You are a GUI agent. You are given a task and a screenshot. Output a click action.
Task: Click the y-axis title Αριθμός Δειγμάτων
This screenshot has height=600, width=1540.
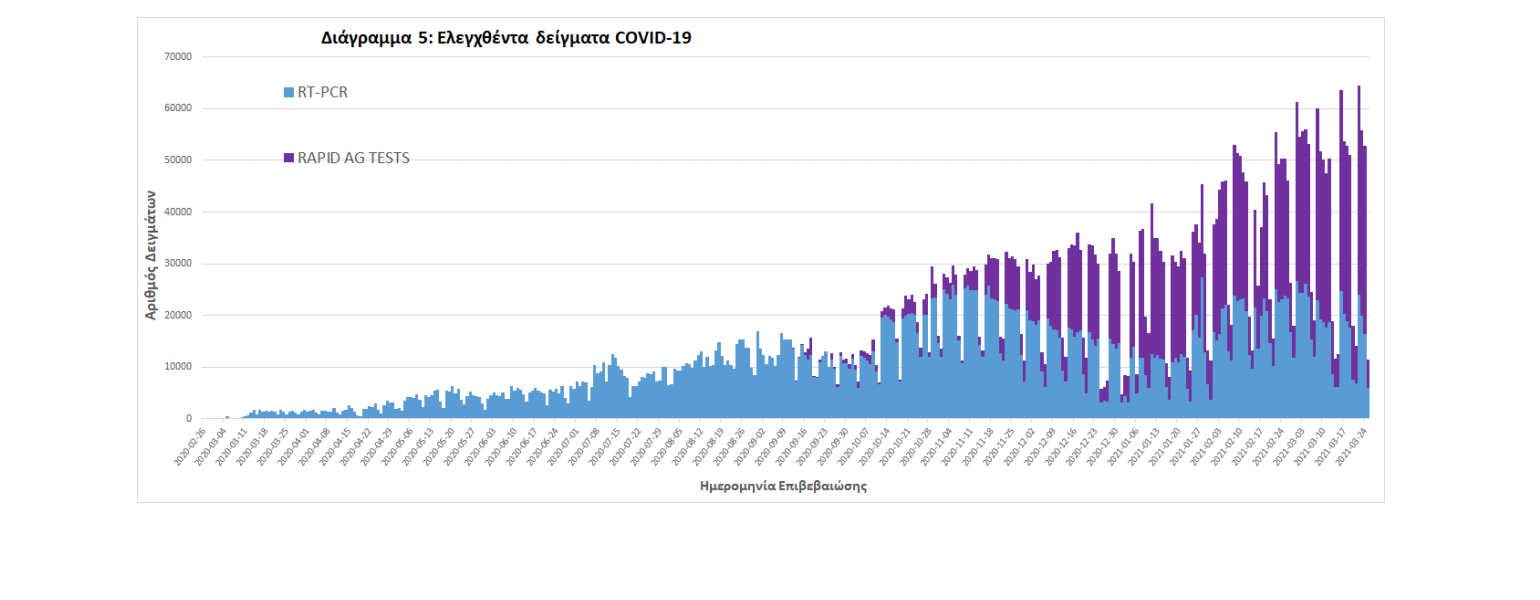click(x=151, y=253)
